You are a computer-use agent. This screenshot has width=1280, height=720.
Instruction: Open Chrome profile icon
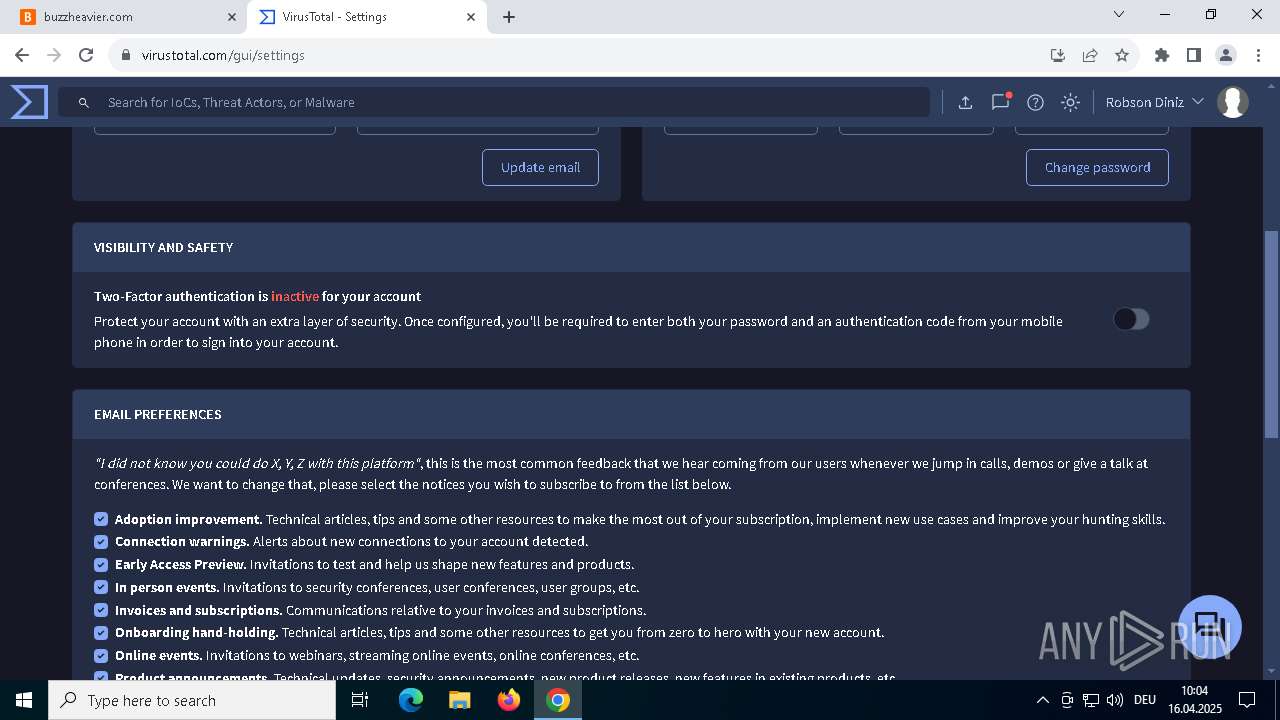click(x=1226, y=55)
